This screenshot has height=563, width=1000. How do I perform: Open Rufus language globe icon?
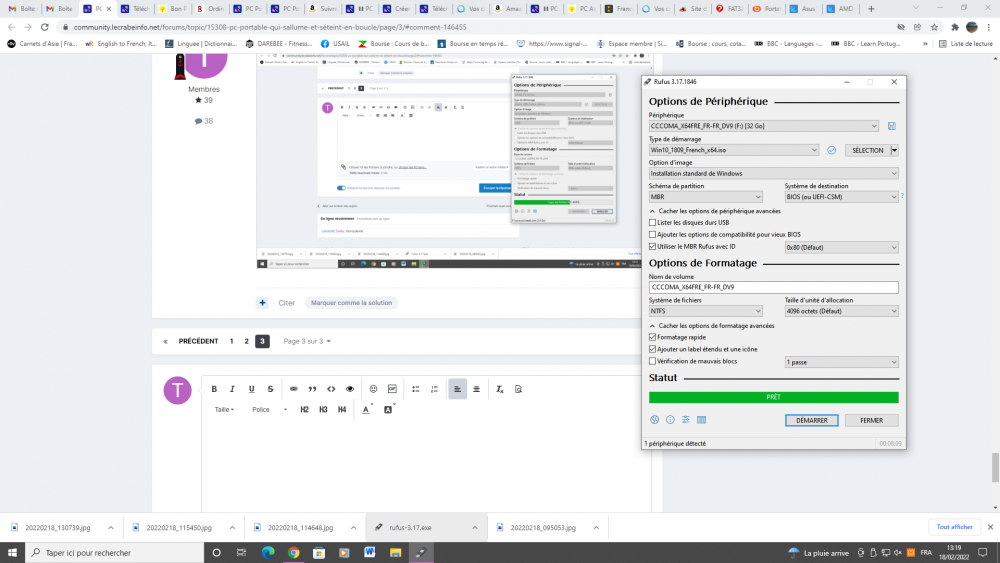coord(655,420)
